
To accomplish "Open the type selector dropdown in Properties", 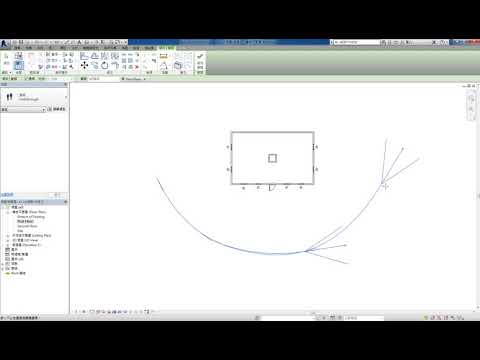I will pyautogui.click(x=66, y=97).
